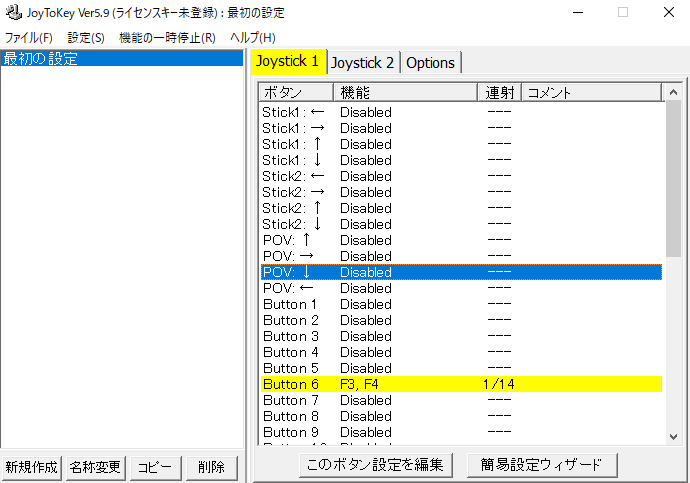Click the このボタン設定を編集 button
Image resolution: width=690 pixels, height=483 pixels.
click(x=375, y=465)
